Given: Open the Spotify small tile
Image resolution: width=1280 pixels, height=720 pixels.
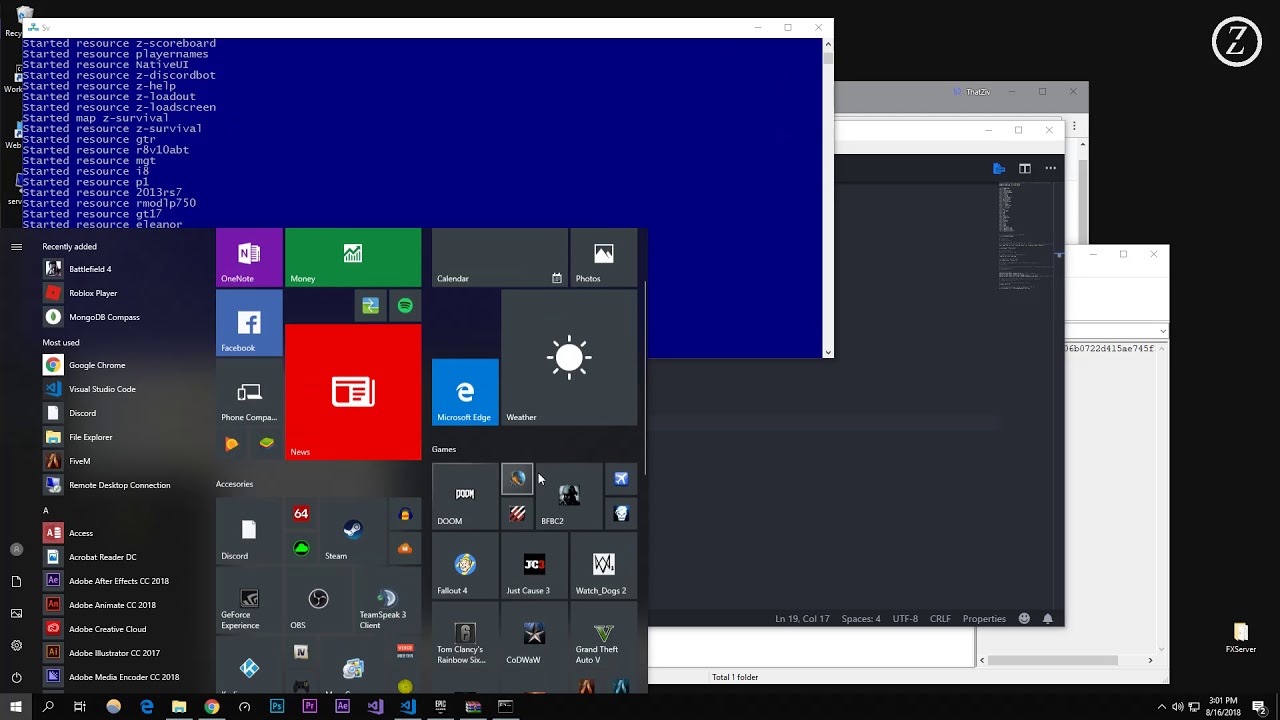Looking at the screenshot, I should 405,306.
